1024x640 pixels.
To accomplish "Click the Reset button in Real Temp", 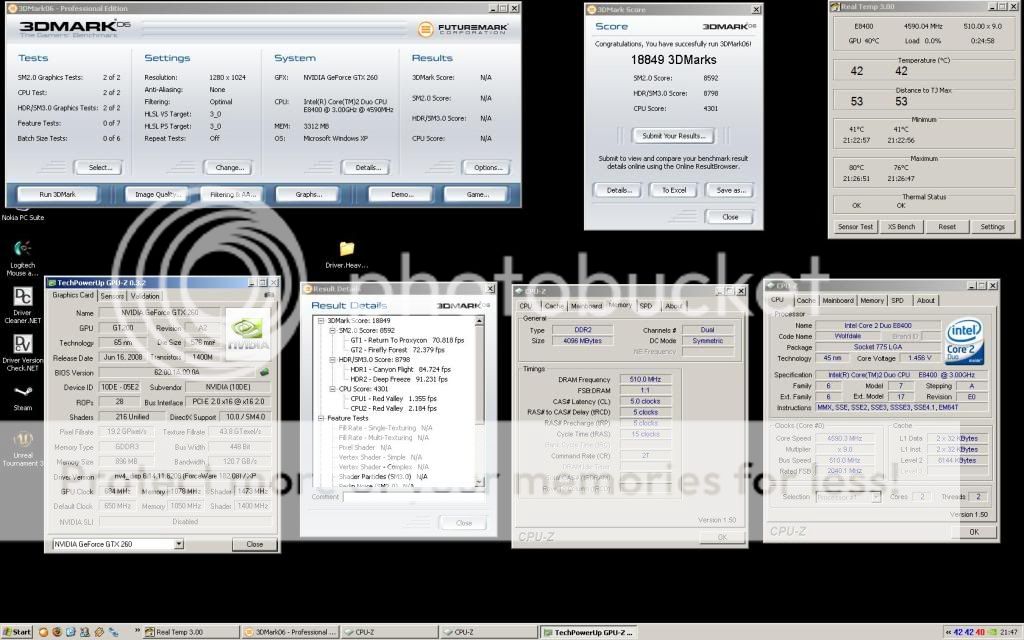I will (x=947, y=227).
